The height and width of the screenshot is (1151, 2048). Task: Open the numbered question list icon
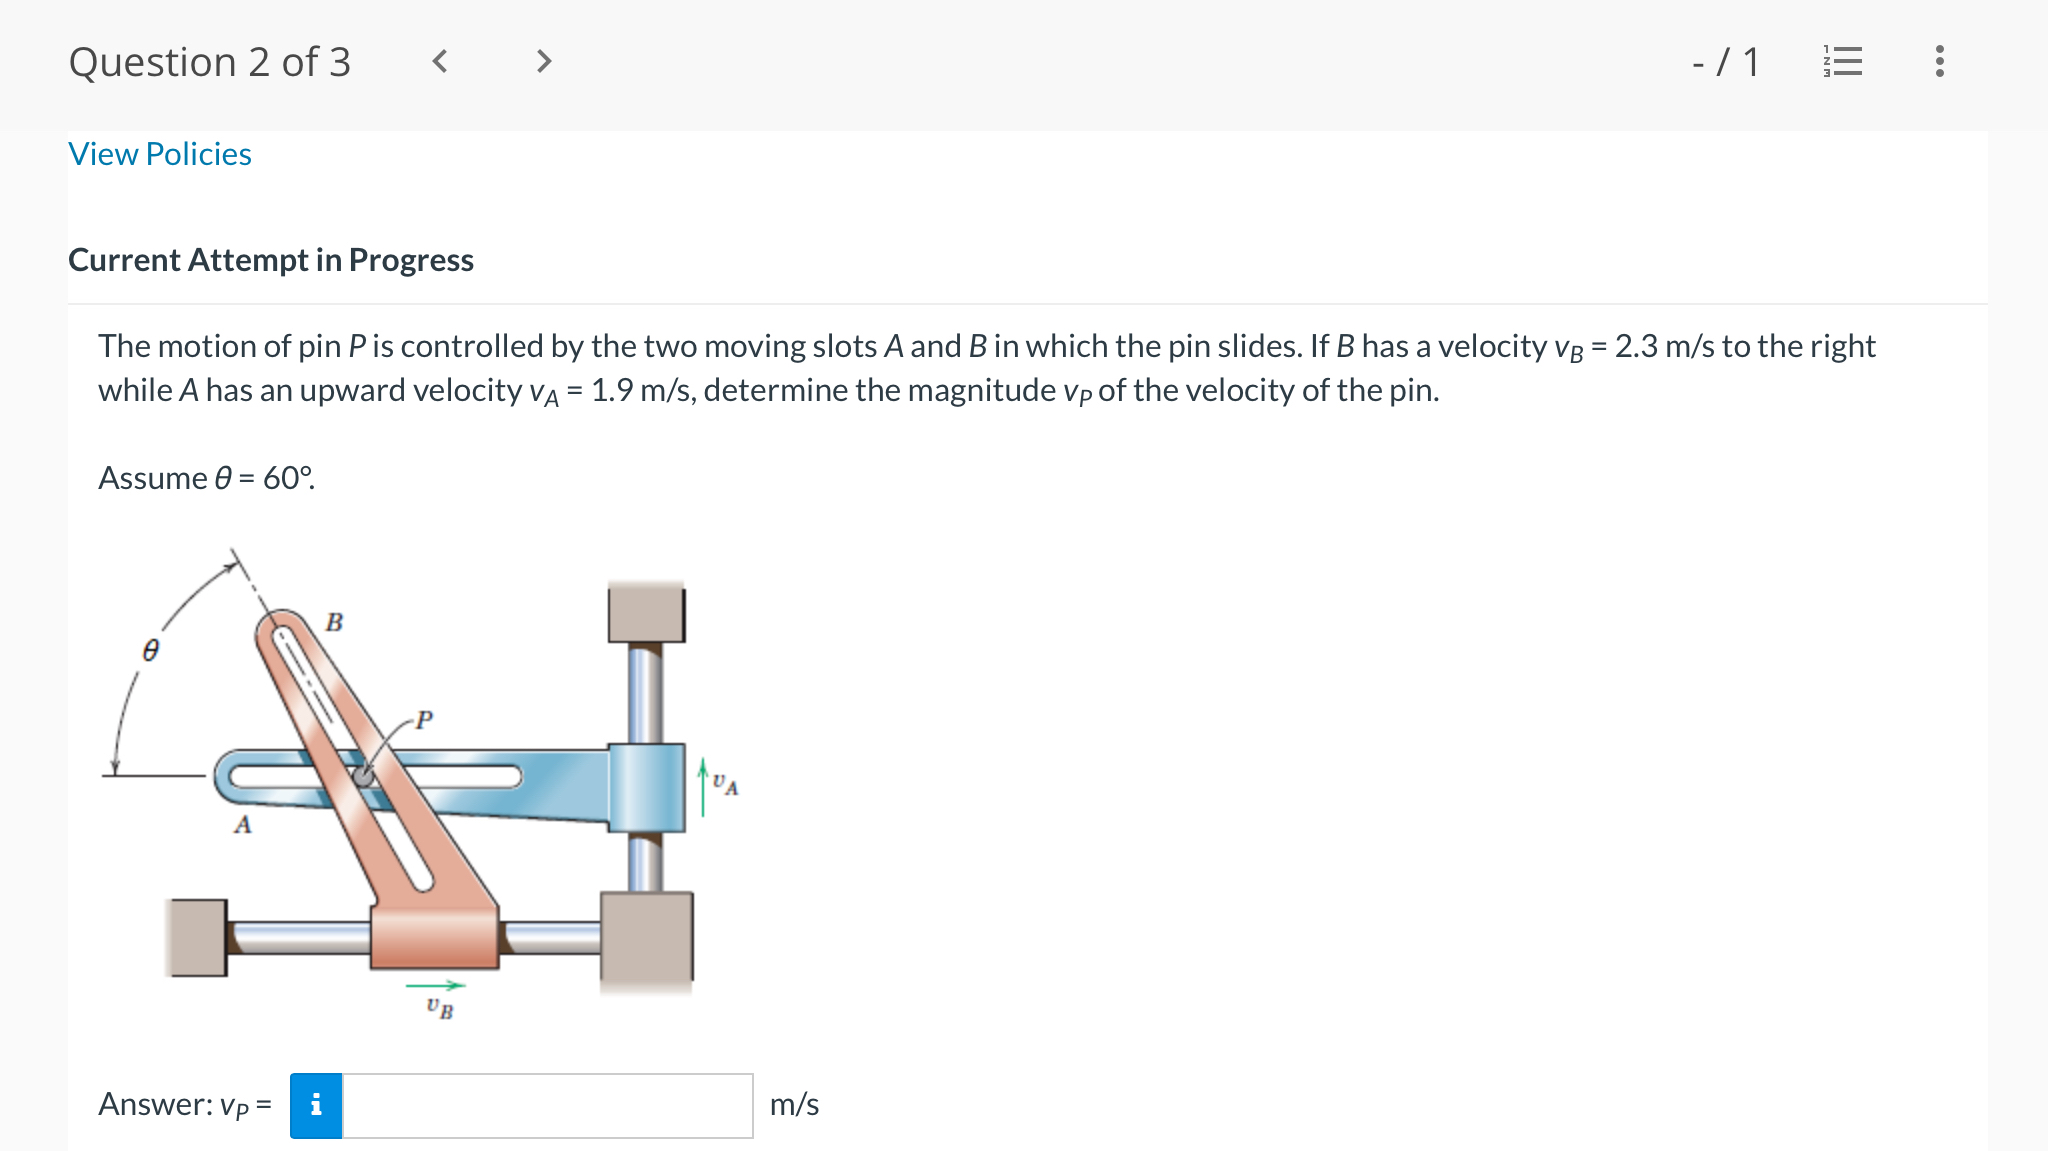(1843, 62)
